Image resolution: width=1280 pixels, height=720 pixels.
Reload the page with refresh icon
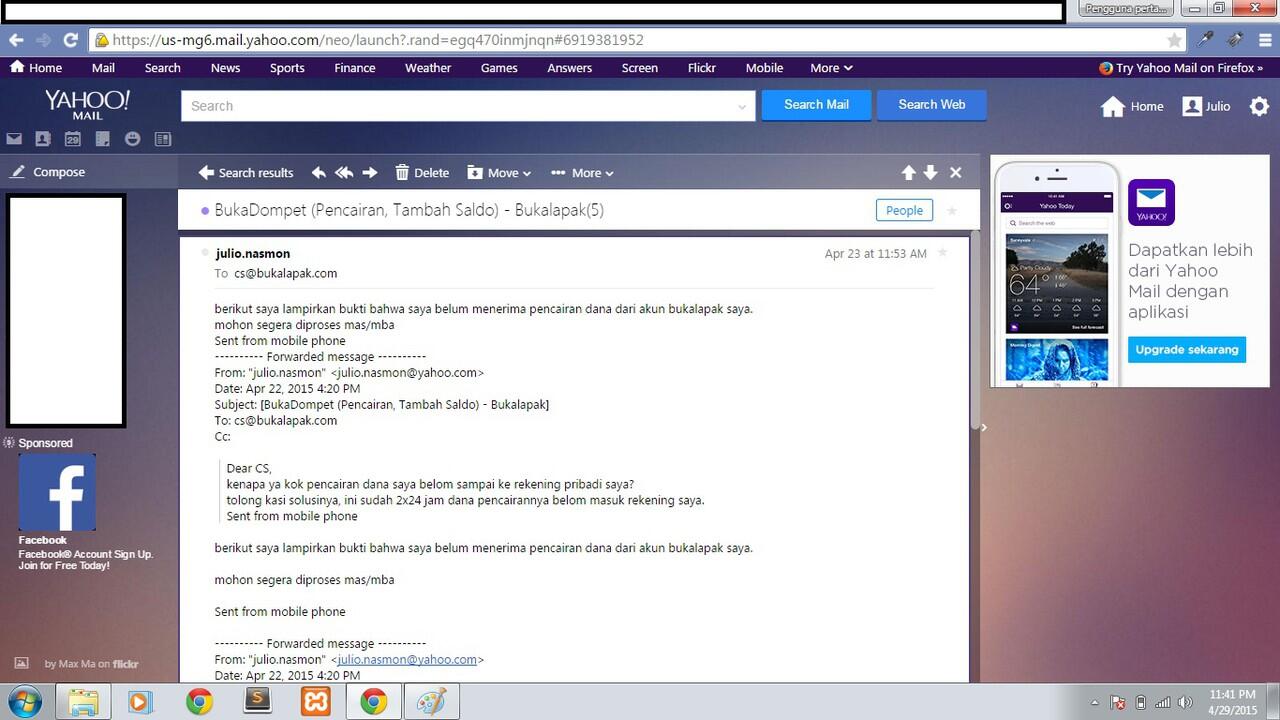pyautogui.click(x=70, y=40)
